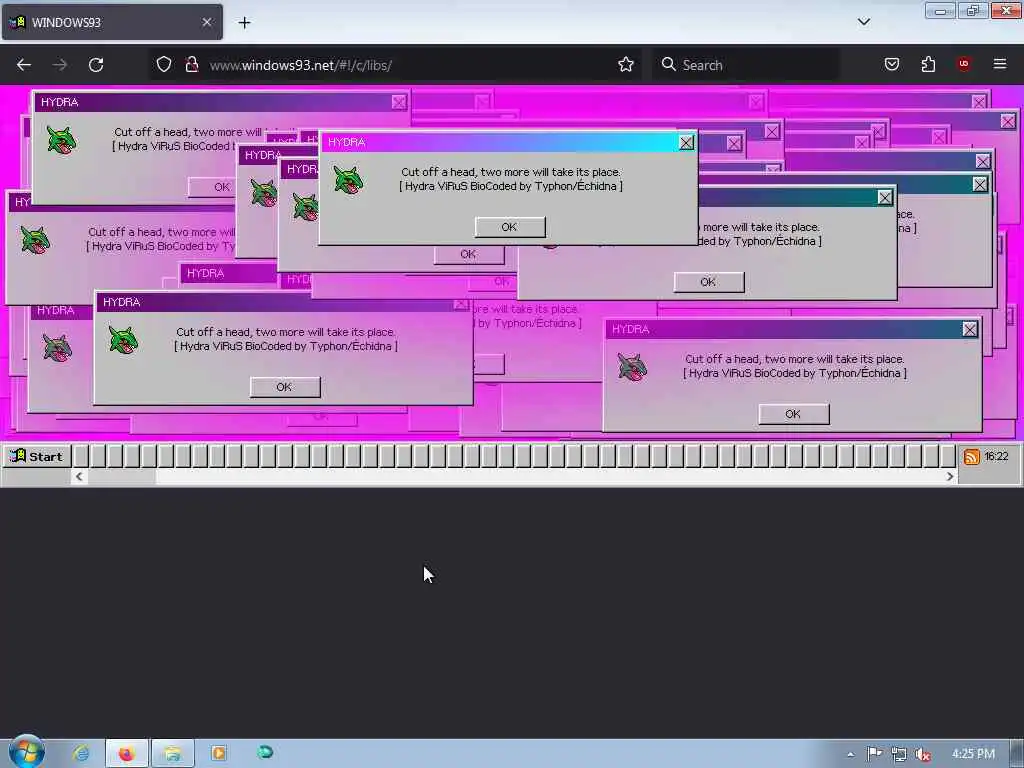Click the Firefox taskbar button
1024x768 pixels.
(x=127, y=754)
